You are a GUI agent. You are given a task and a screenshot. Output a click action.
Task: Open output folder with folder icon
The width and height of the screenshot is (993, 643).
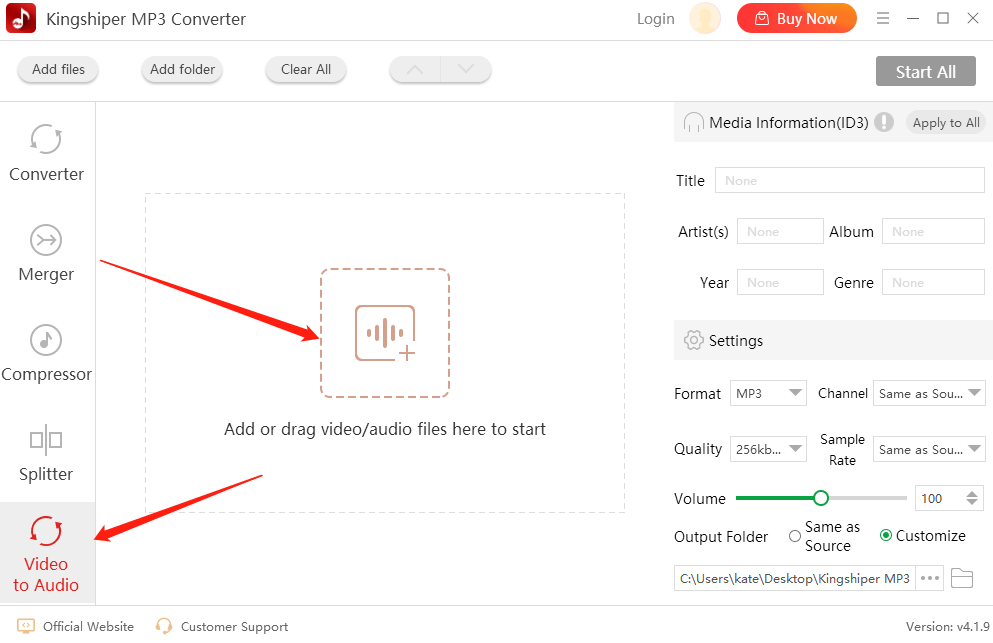(962, 578)
